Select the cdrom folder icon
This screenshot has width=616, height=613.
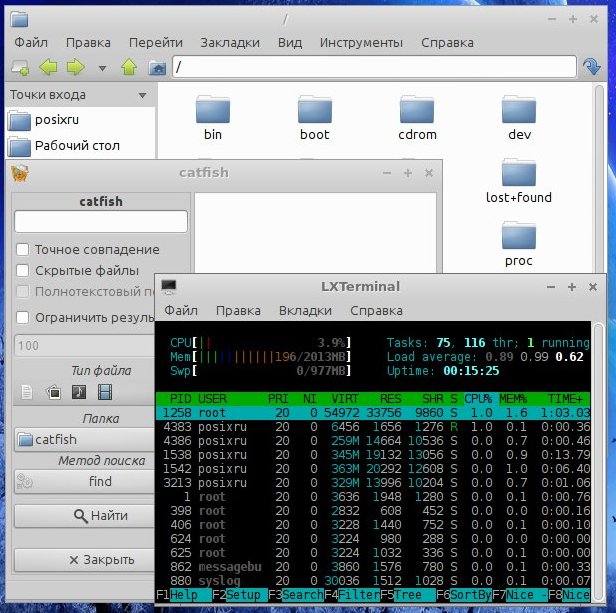(x=417, y=110)
